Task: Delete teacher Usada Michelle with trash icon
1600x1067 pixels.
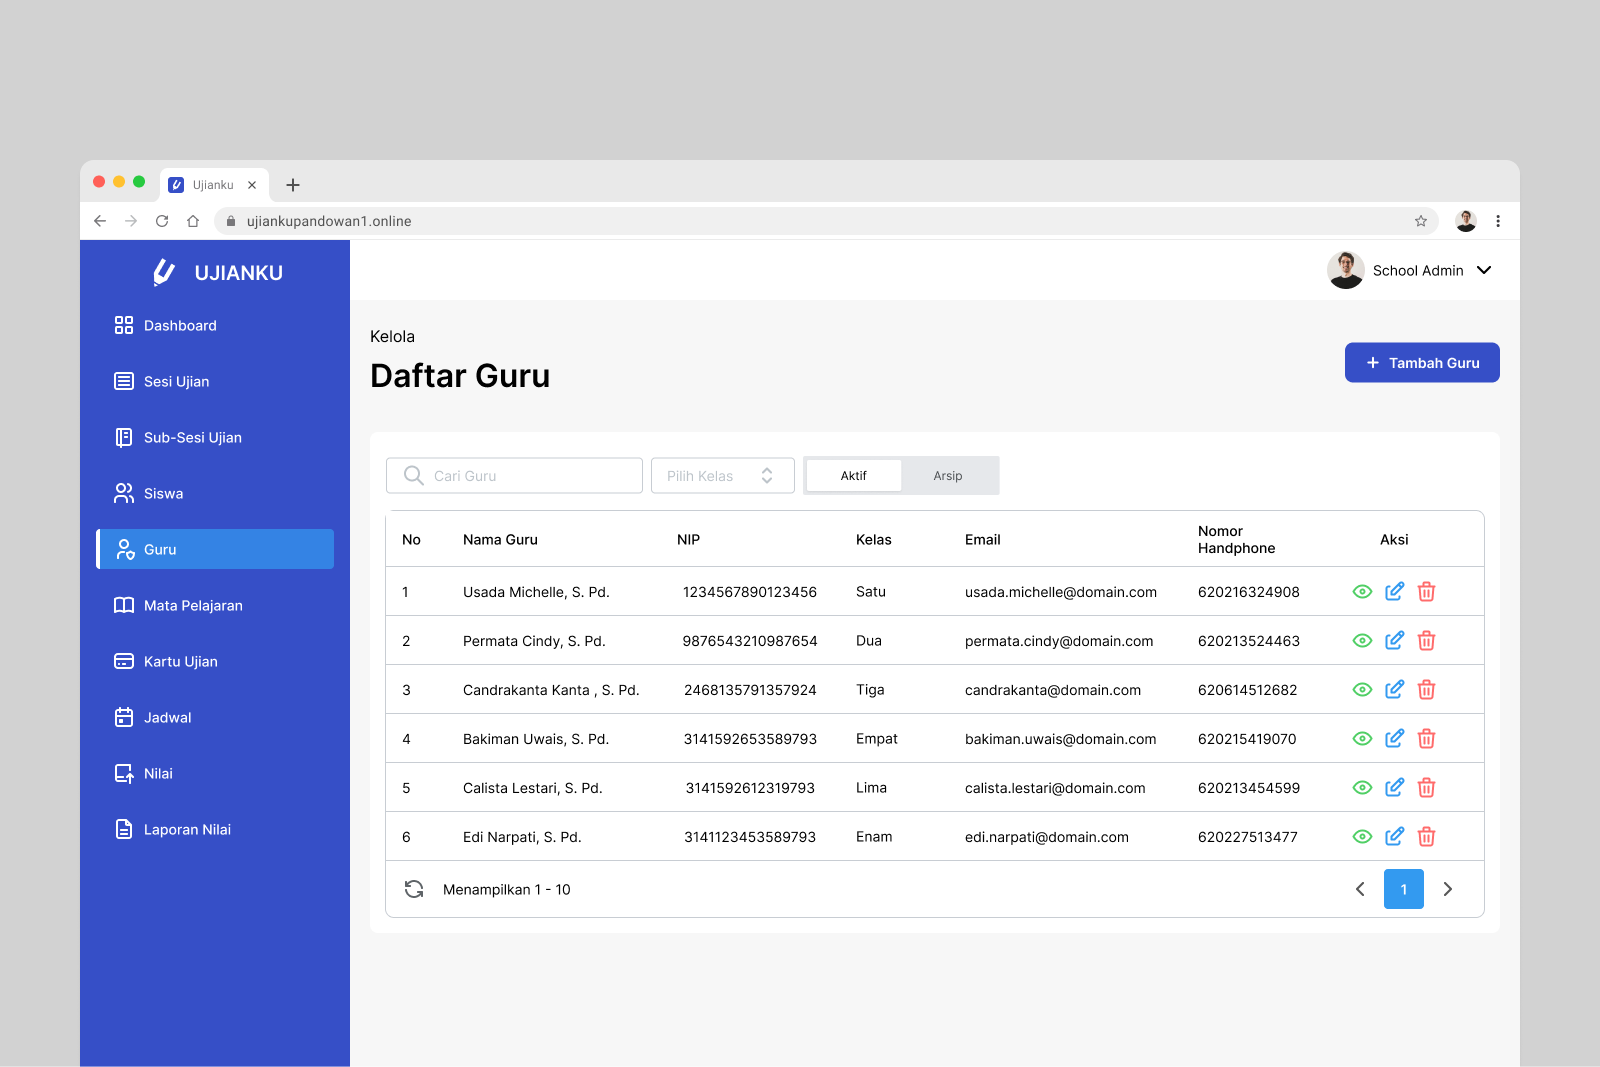Action: pos(1426,592)
